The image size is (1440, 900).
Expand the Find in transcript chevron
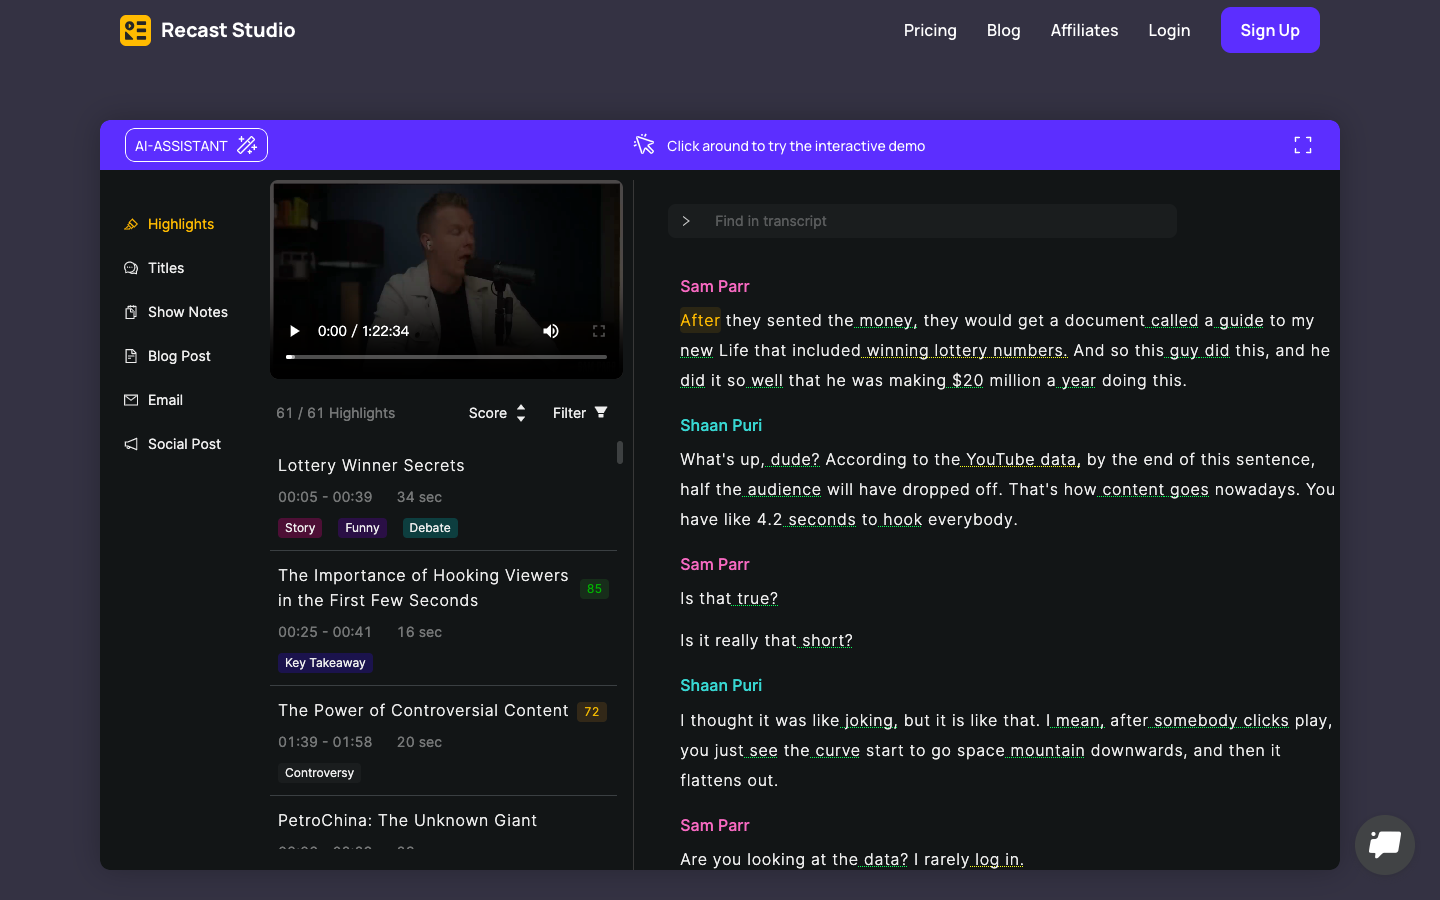click(686, 221)
